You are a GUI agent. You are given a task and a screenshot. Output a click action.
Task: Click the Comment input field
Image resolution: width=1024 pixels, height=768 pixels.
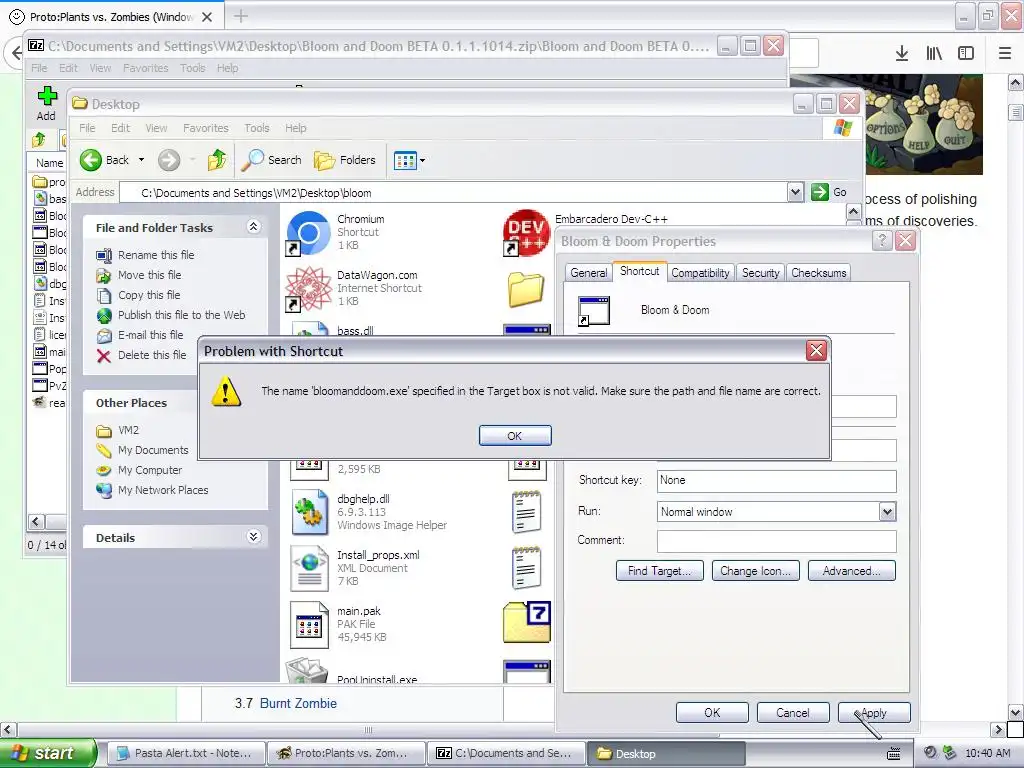776,541
